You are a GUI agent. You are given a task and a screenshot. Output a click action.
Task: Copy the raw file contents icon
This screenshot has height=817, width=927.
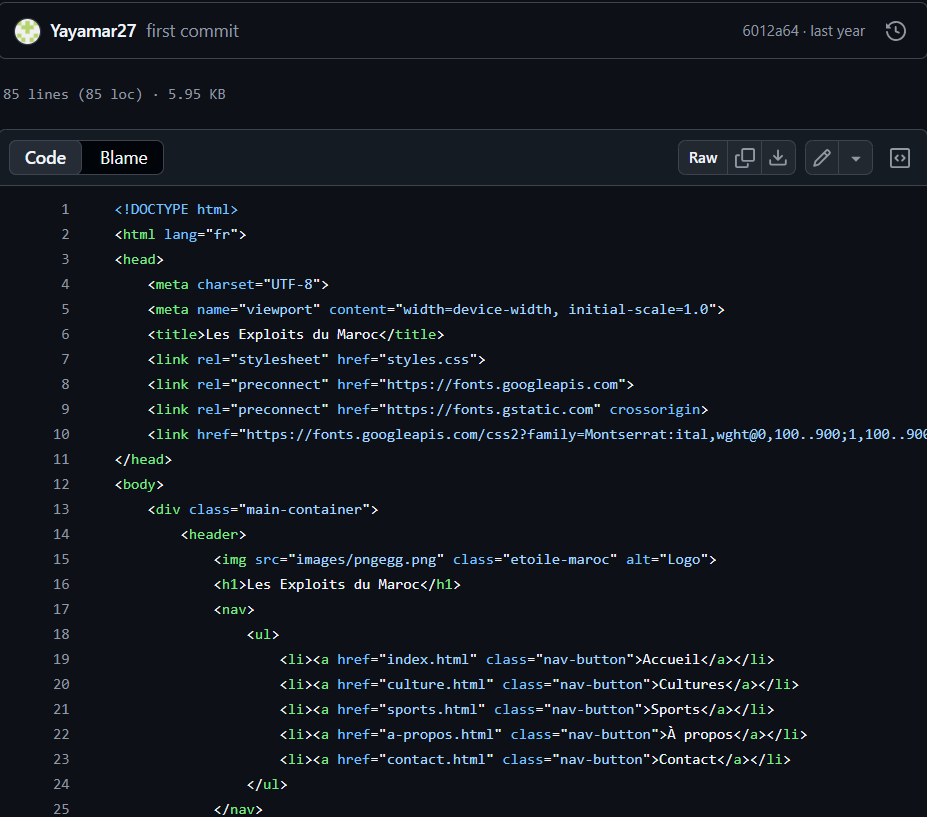[744, 157]
